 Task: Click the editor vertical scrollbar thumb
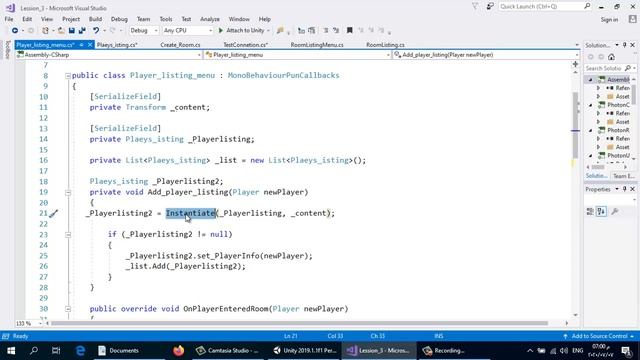pyautogui.click(x=576, y=125)
